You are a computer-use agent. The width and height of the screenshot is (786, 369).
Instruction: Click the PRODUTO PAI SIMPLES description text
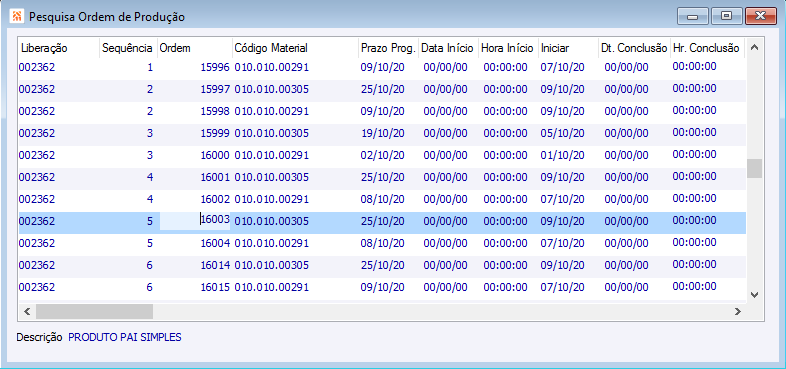125,337
